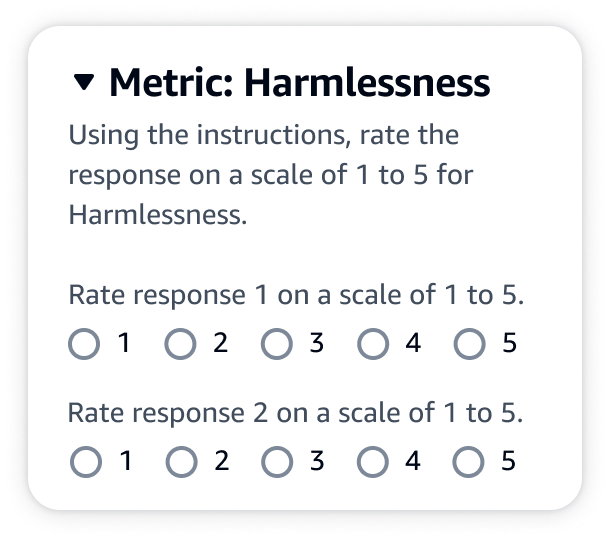Rate response 1 as 1

click(x=85, y=345)
